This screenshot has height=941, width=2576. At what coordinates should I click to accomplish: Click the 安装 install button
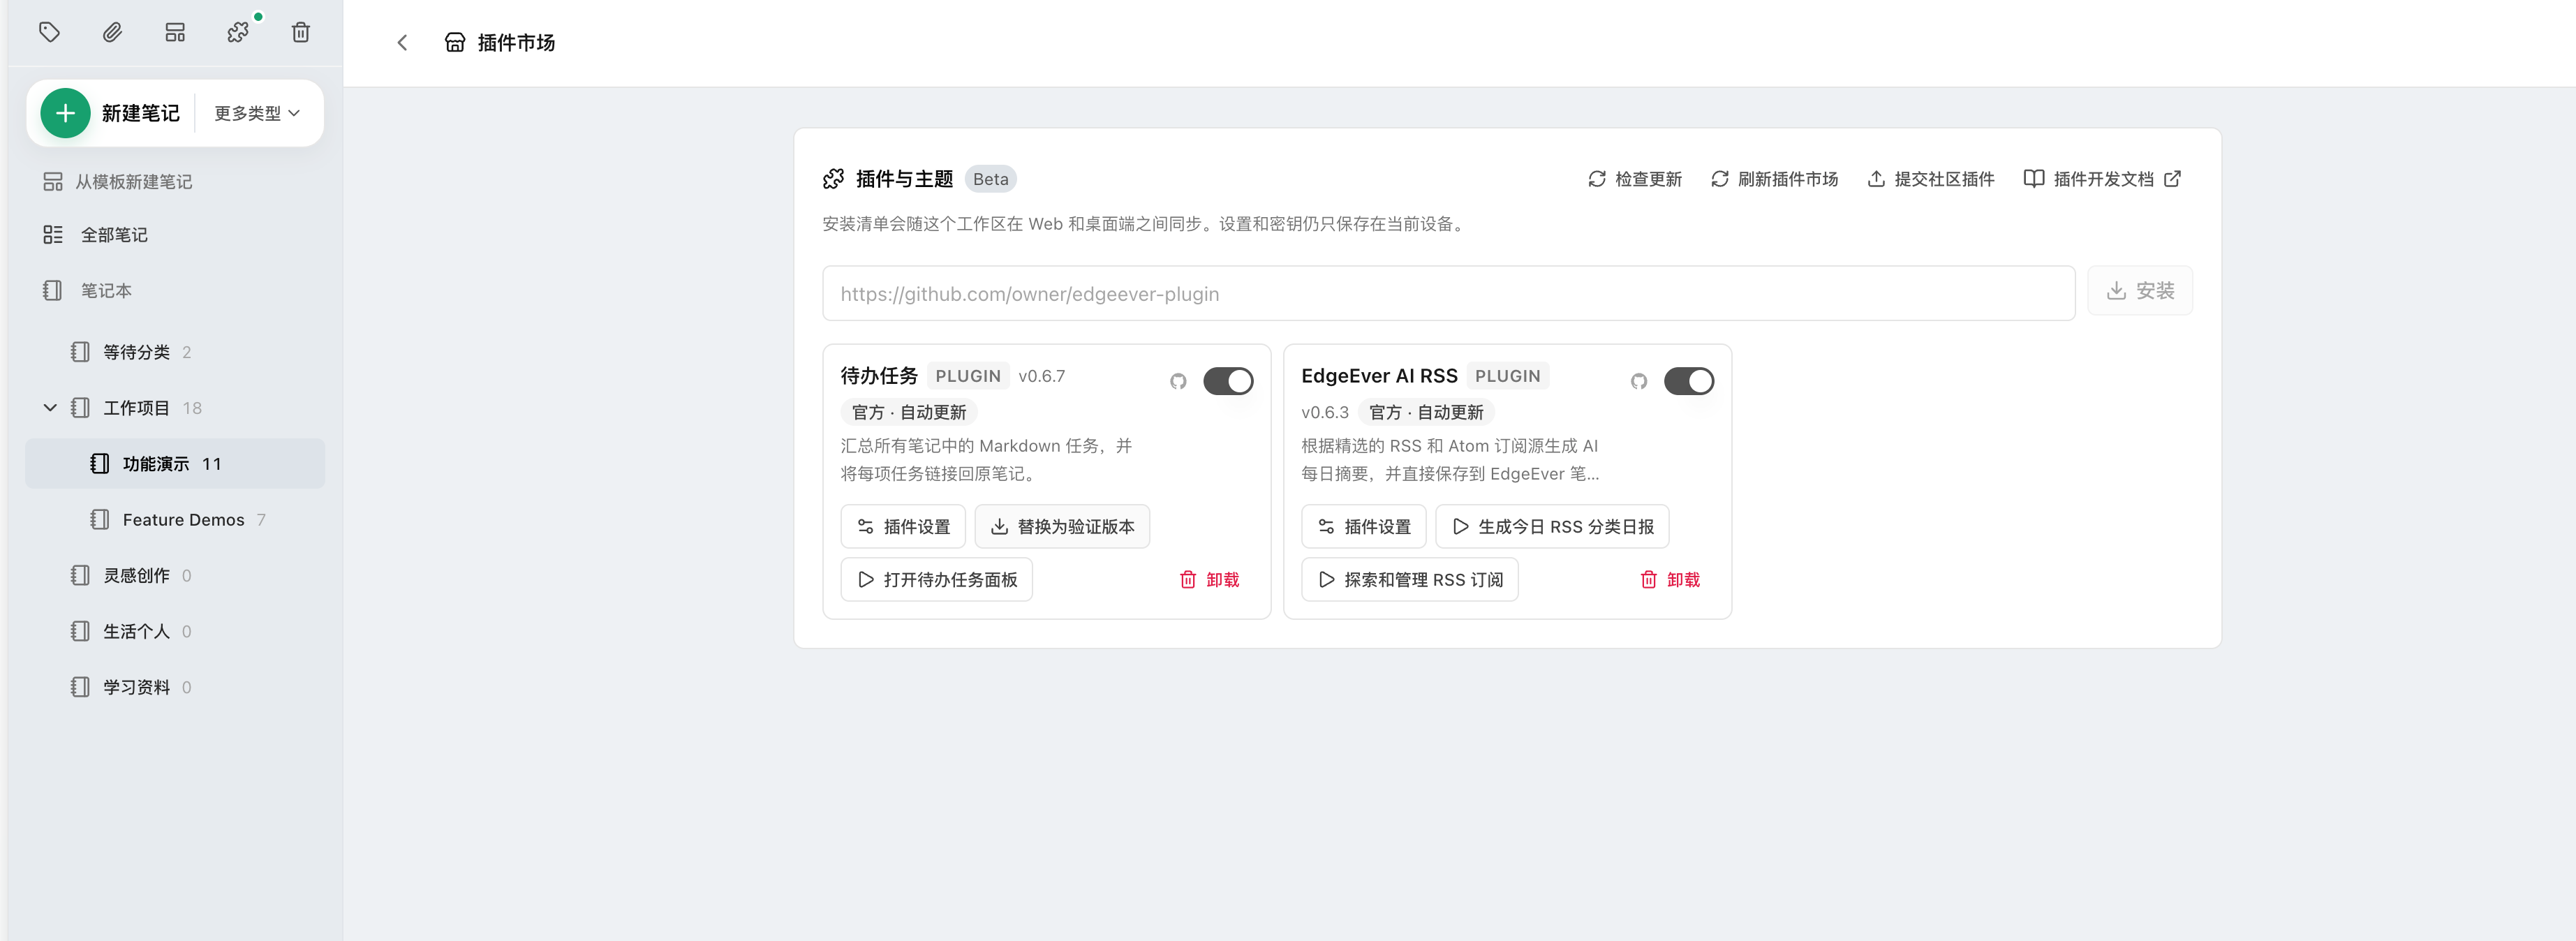(x=2140, y=291)
